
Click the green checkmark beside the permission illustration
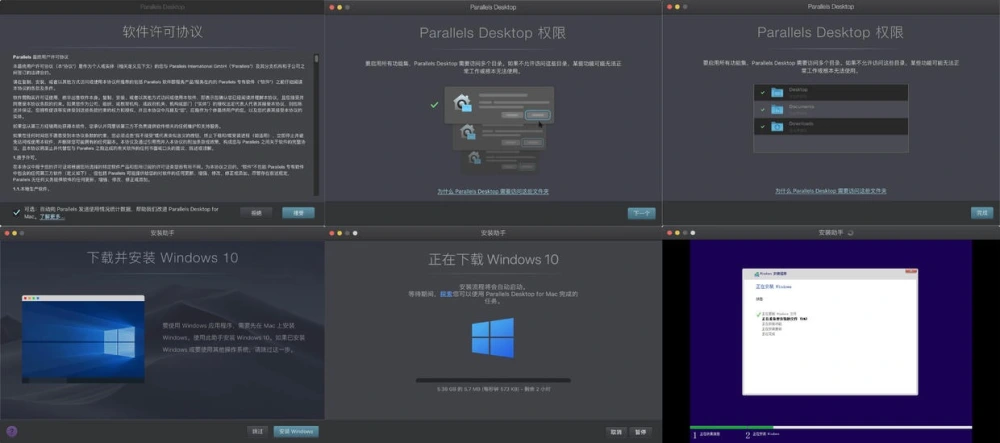[x=434, y=104]
